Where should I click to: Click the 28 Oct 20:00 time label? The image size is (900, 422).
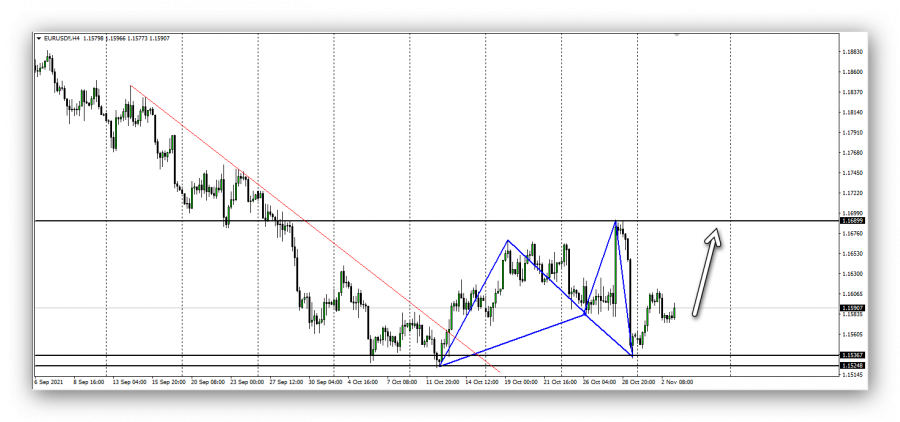coord(638,381)
